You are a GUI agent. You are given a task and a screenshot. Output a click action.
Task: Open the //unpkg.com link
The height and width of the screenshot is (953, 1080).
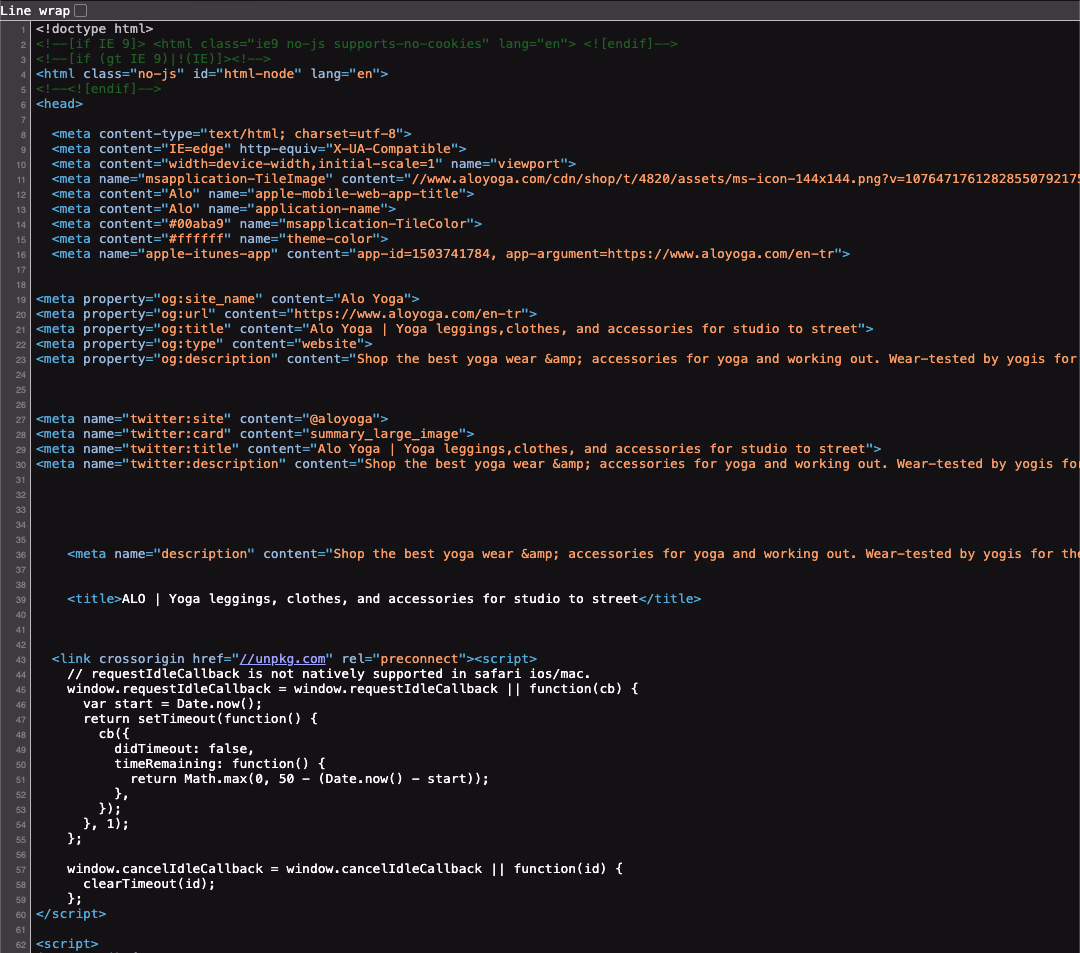pos(282,659)
